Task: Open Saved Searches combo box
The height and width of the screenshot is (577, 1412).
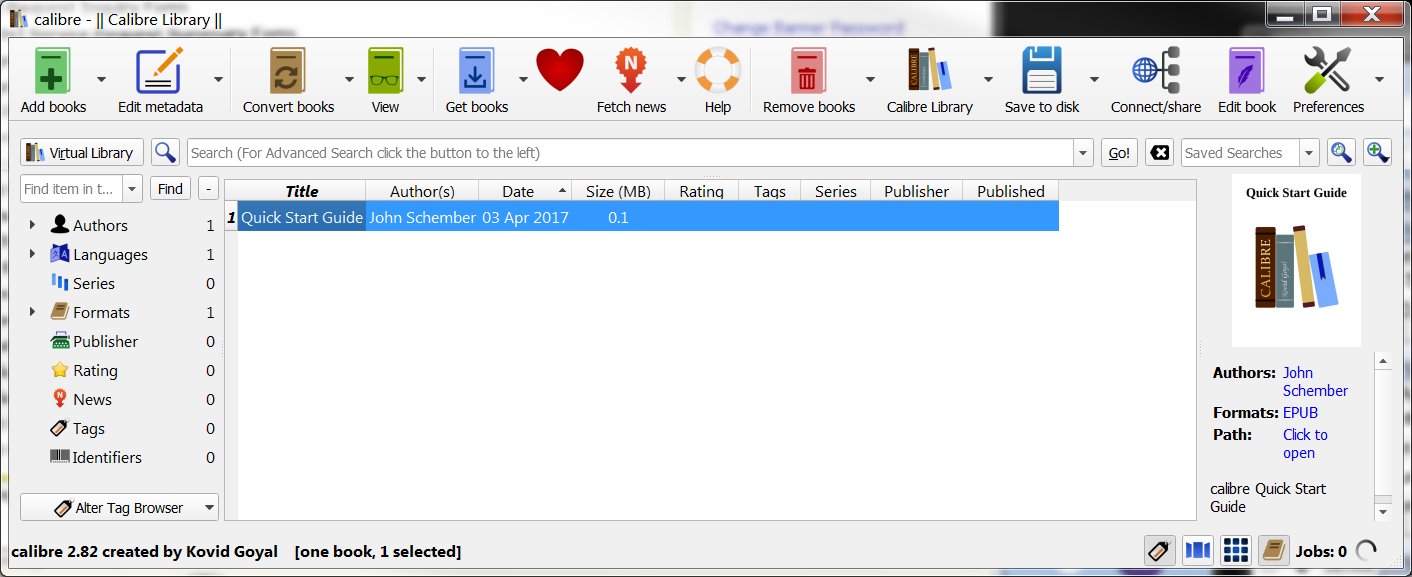Action: coord(1250,153)
